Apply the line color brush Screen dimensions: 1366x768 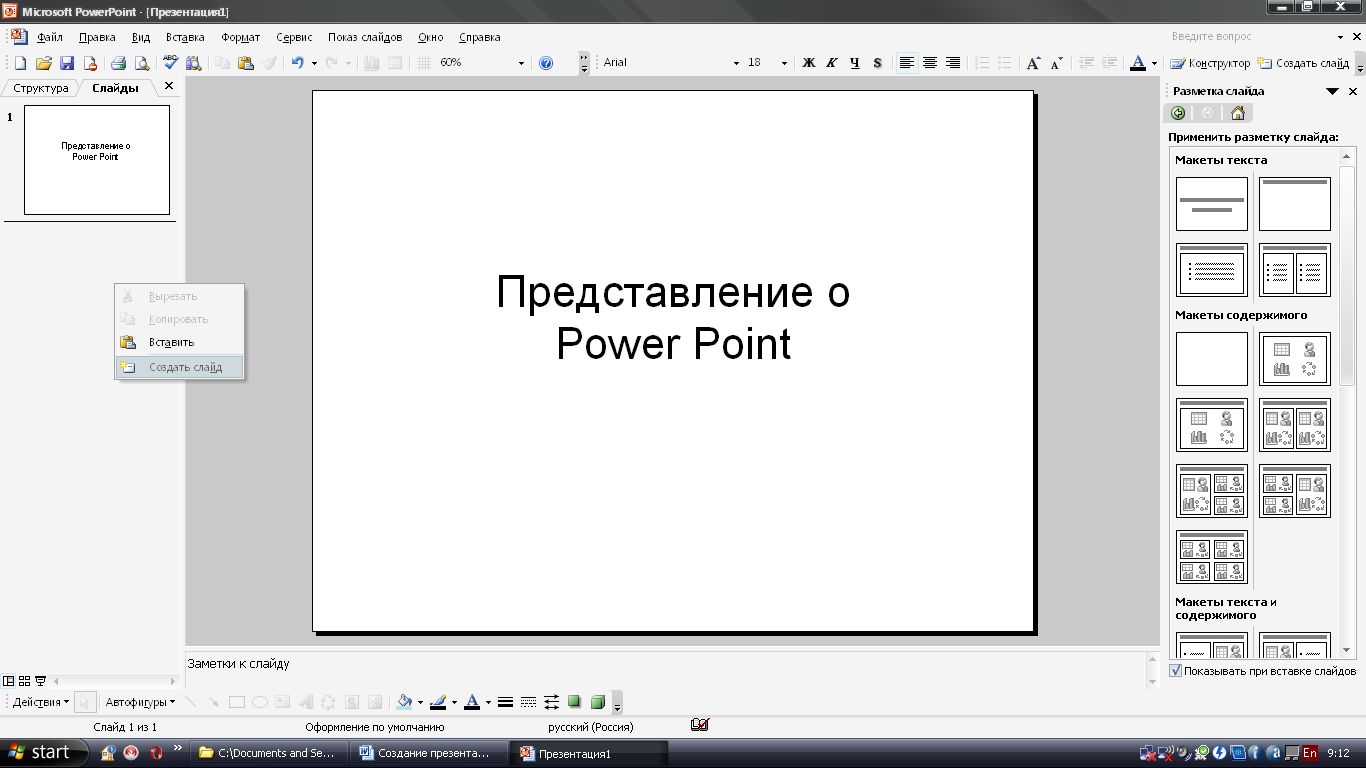click(x=437, y=702)
